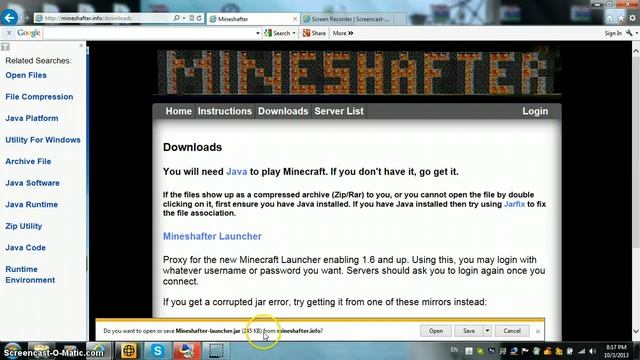Open the dropdown arrow beside Save button

[487, 331]
